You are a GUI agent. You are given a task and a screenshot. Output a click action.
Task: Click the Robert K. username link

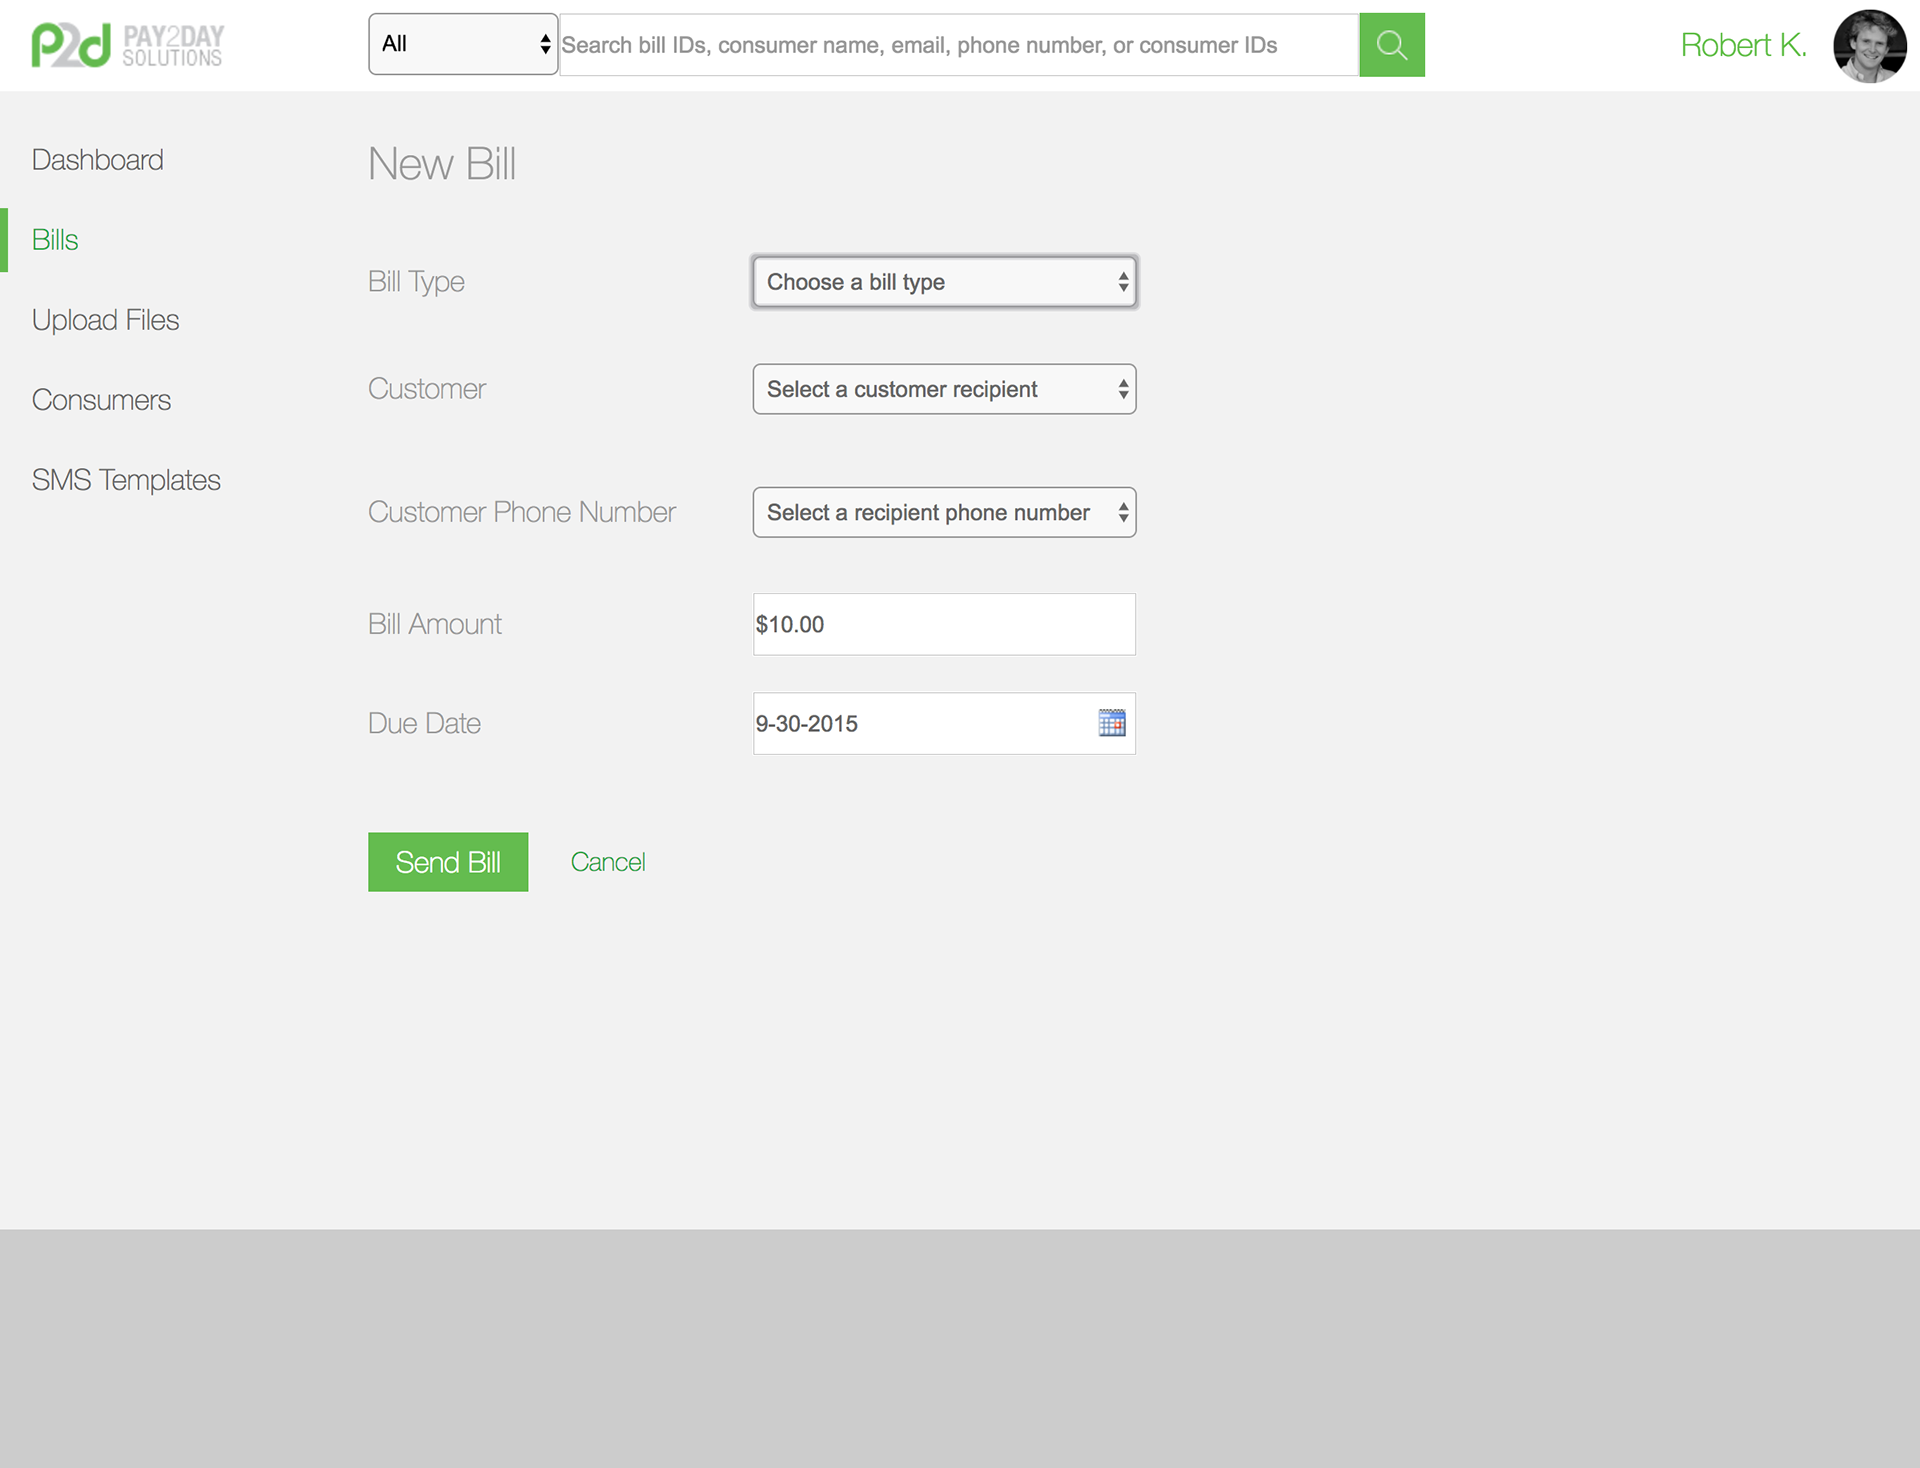click(x=1742, y=45)
